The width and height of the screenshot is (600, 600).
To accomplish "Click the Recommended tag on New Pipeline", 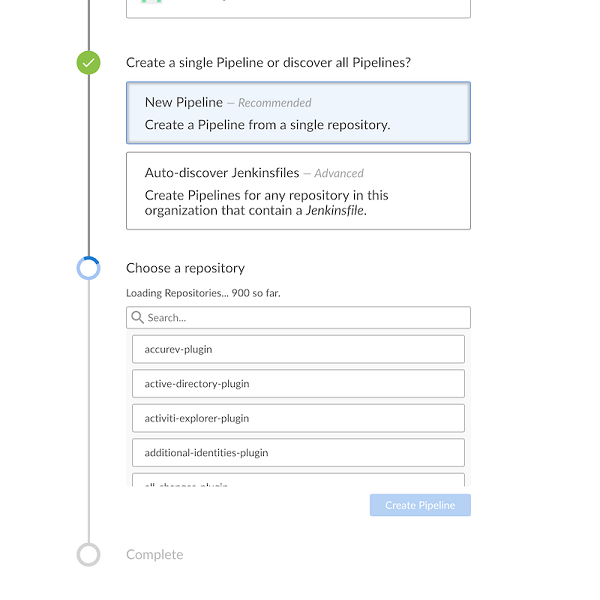I will click(x=274, y=103).
